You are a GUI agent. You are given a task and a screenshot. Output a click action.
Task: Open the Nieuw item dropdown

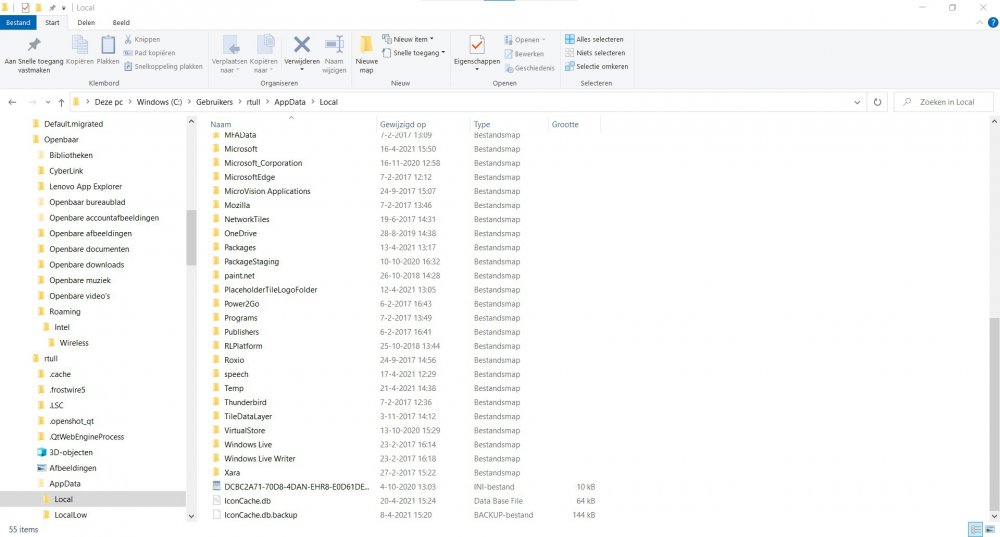tap(412, 40)
